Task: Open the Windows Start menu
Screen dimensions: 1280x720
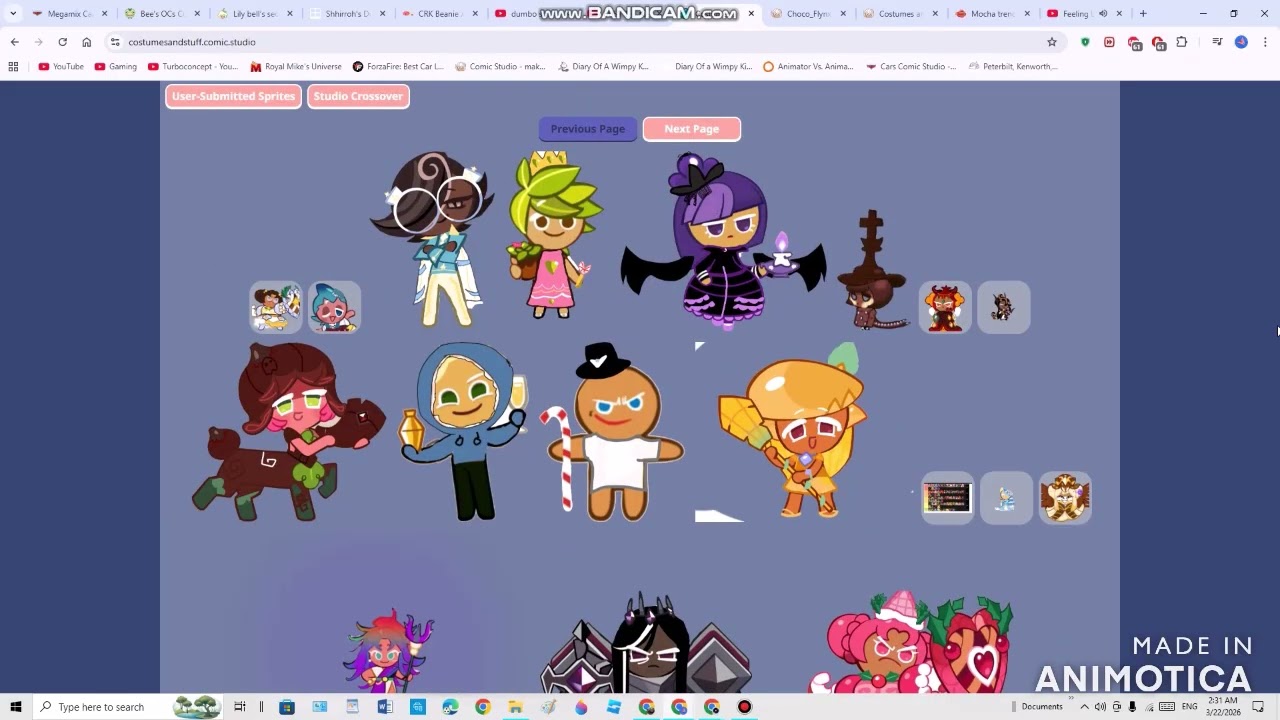Action: click(16, 707)
